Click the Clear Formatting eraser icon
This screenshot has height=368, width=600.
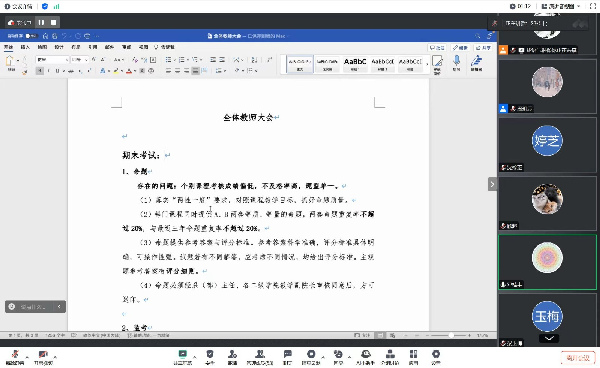[x=135, y=60]
